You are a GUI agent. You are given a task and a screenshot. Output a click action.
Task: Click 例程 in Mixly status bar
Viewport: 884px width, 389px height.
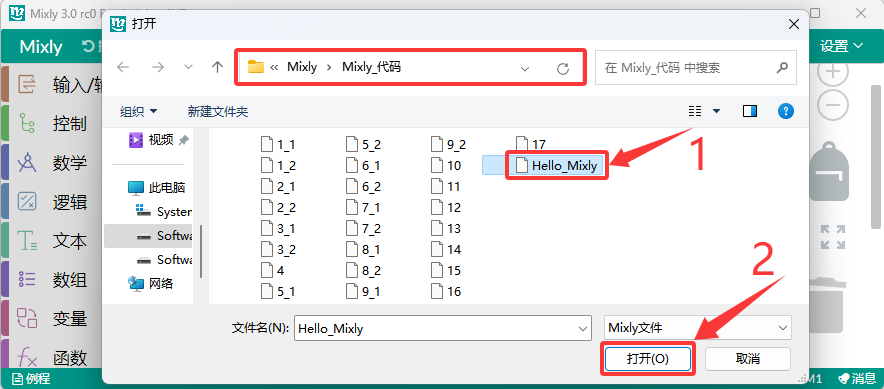click(x=32, y=378)
